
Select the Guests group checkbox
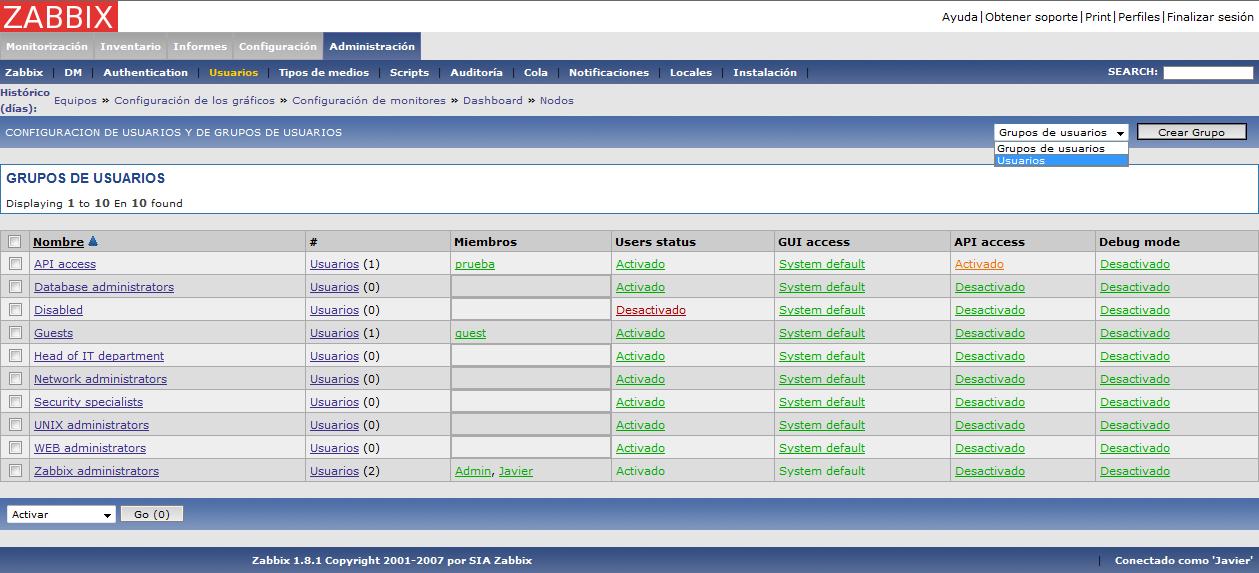pos(15,333)
